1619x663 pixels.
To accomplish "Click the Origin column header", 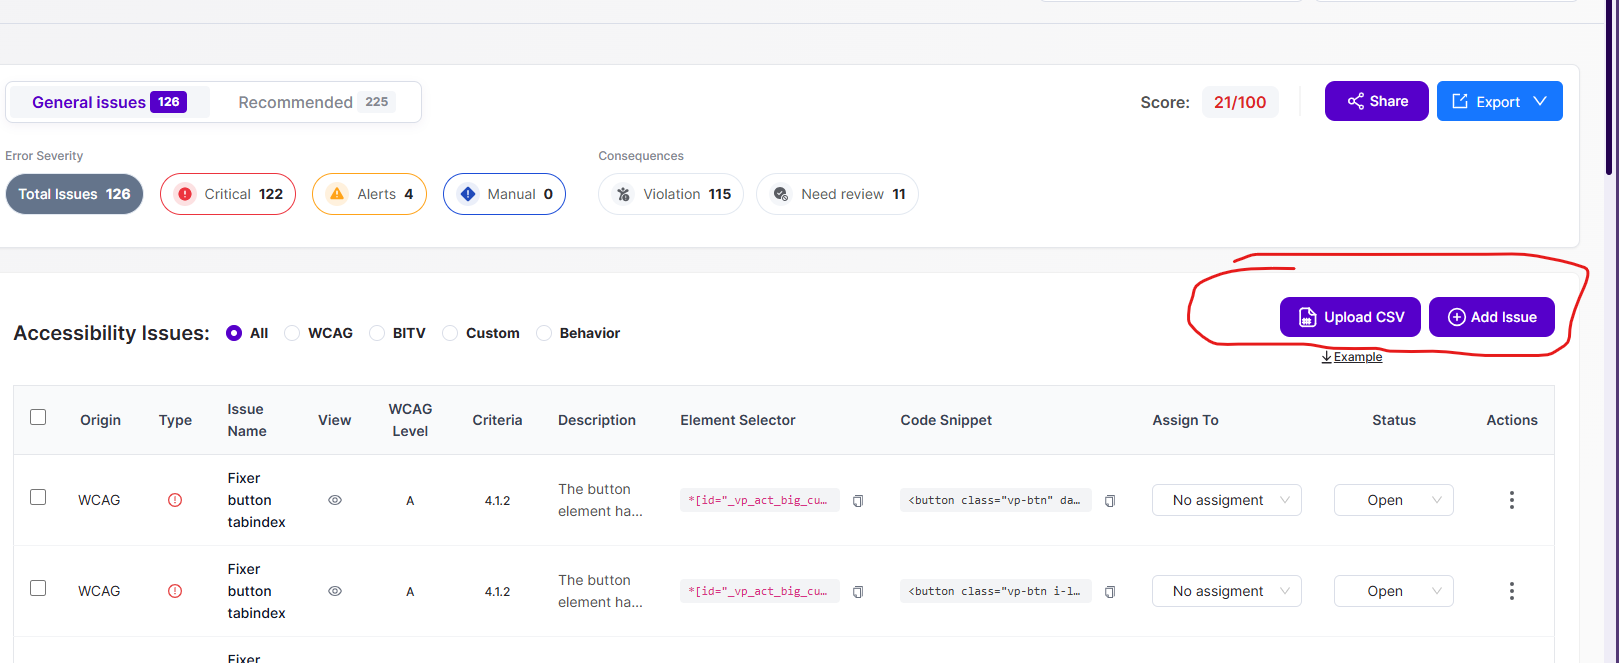I will (100, 420).
